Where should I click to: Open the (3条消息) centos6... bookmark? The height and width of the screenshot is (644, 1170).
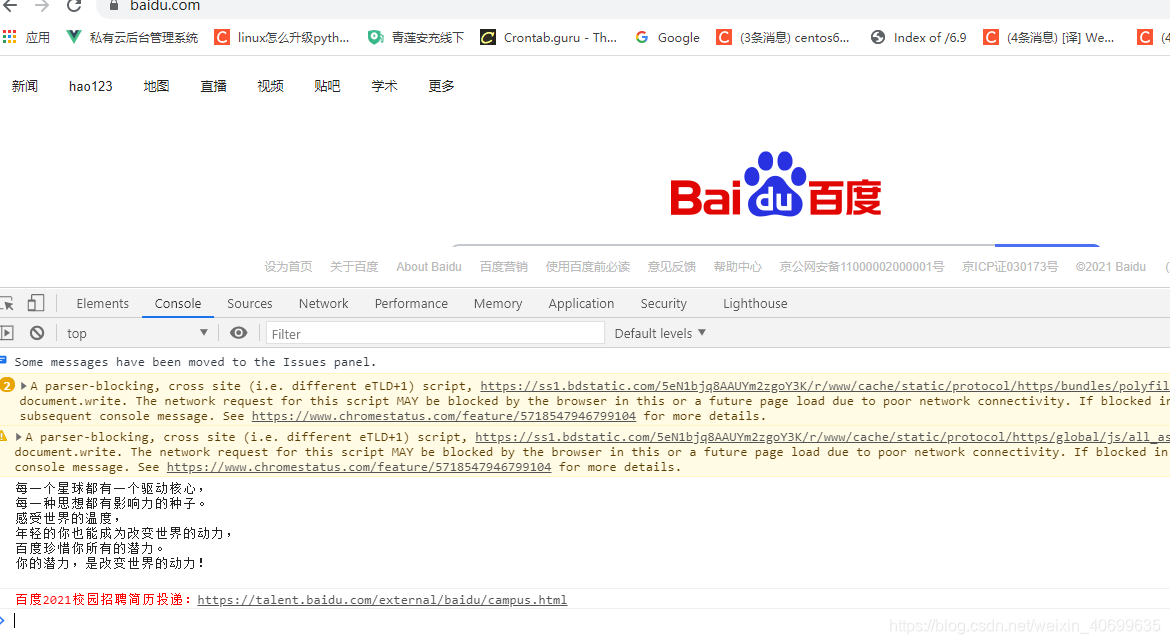783,37
